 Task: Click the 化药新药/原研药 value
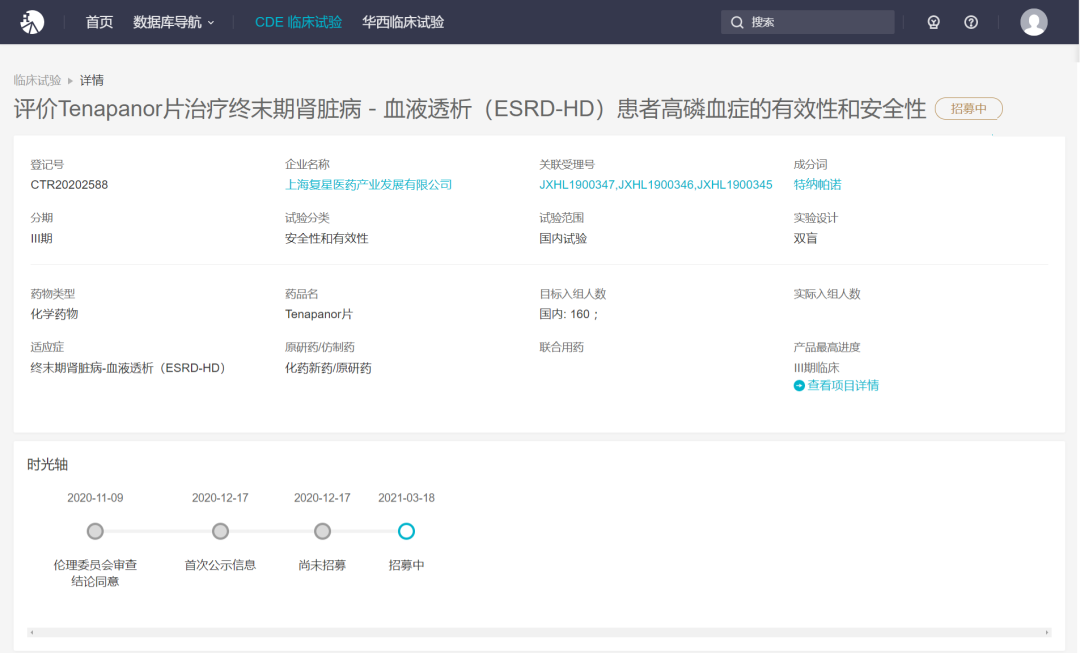point(328,368)
